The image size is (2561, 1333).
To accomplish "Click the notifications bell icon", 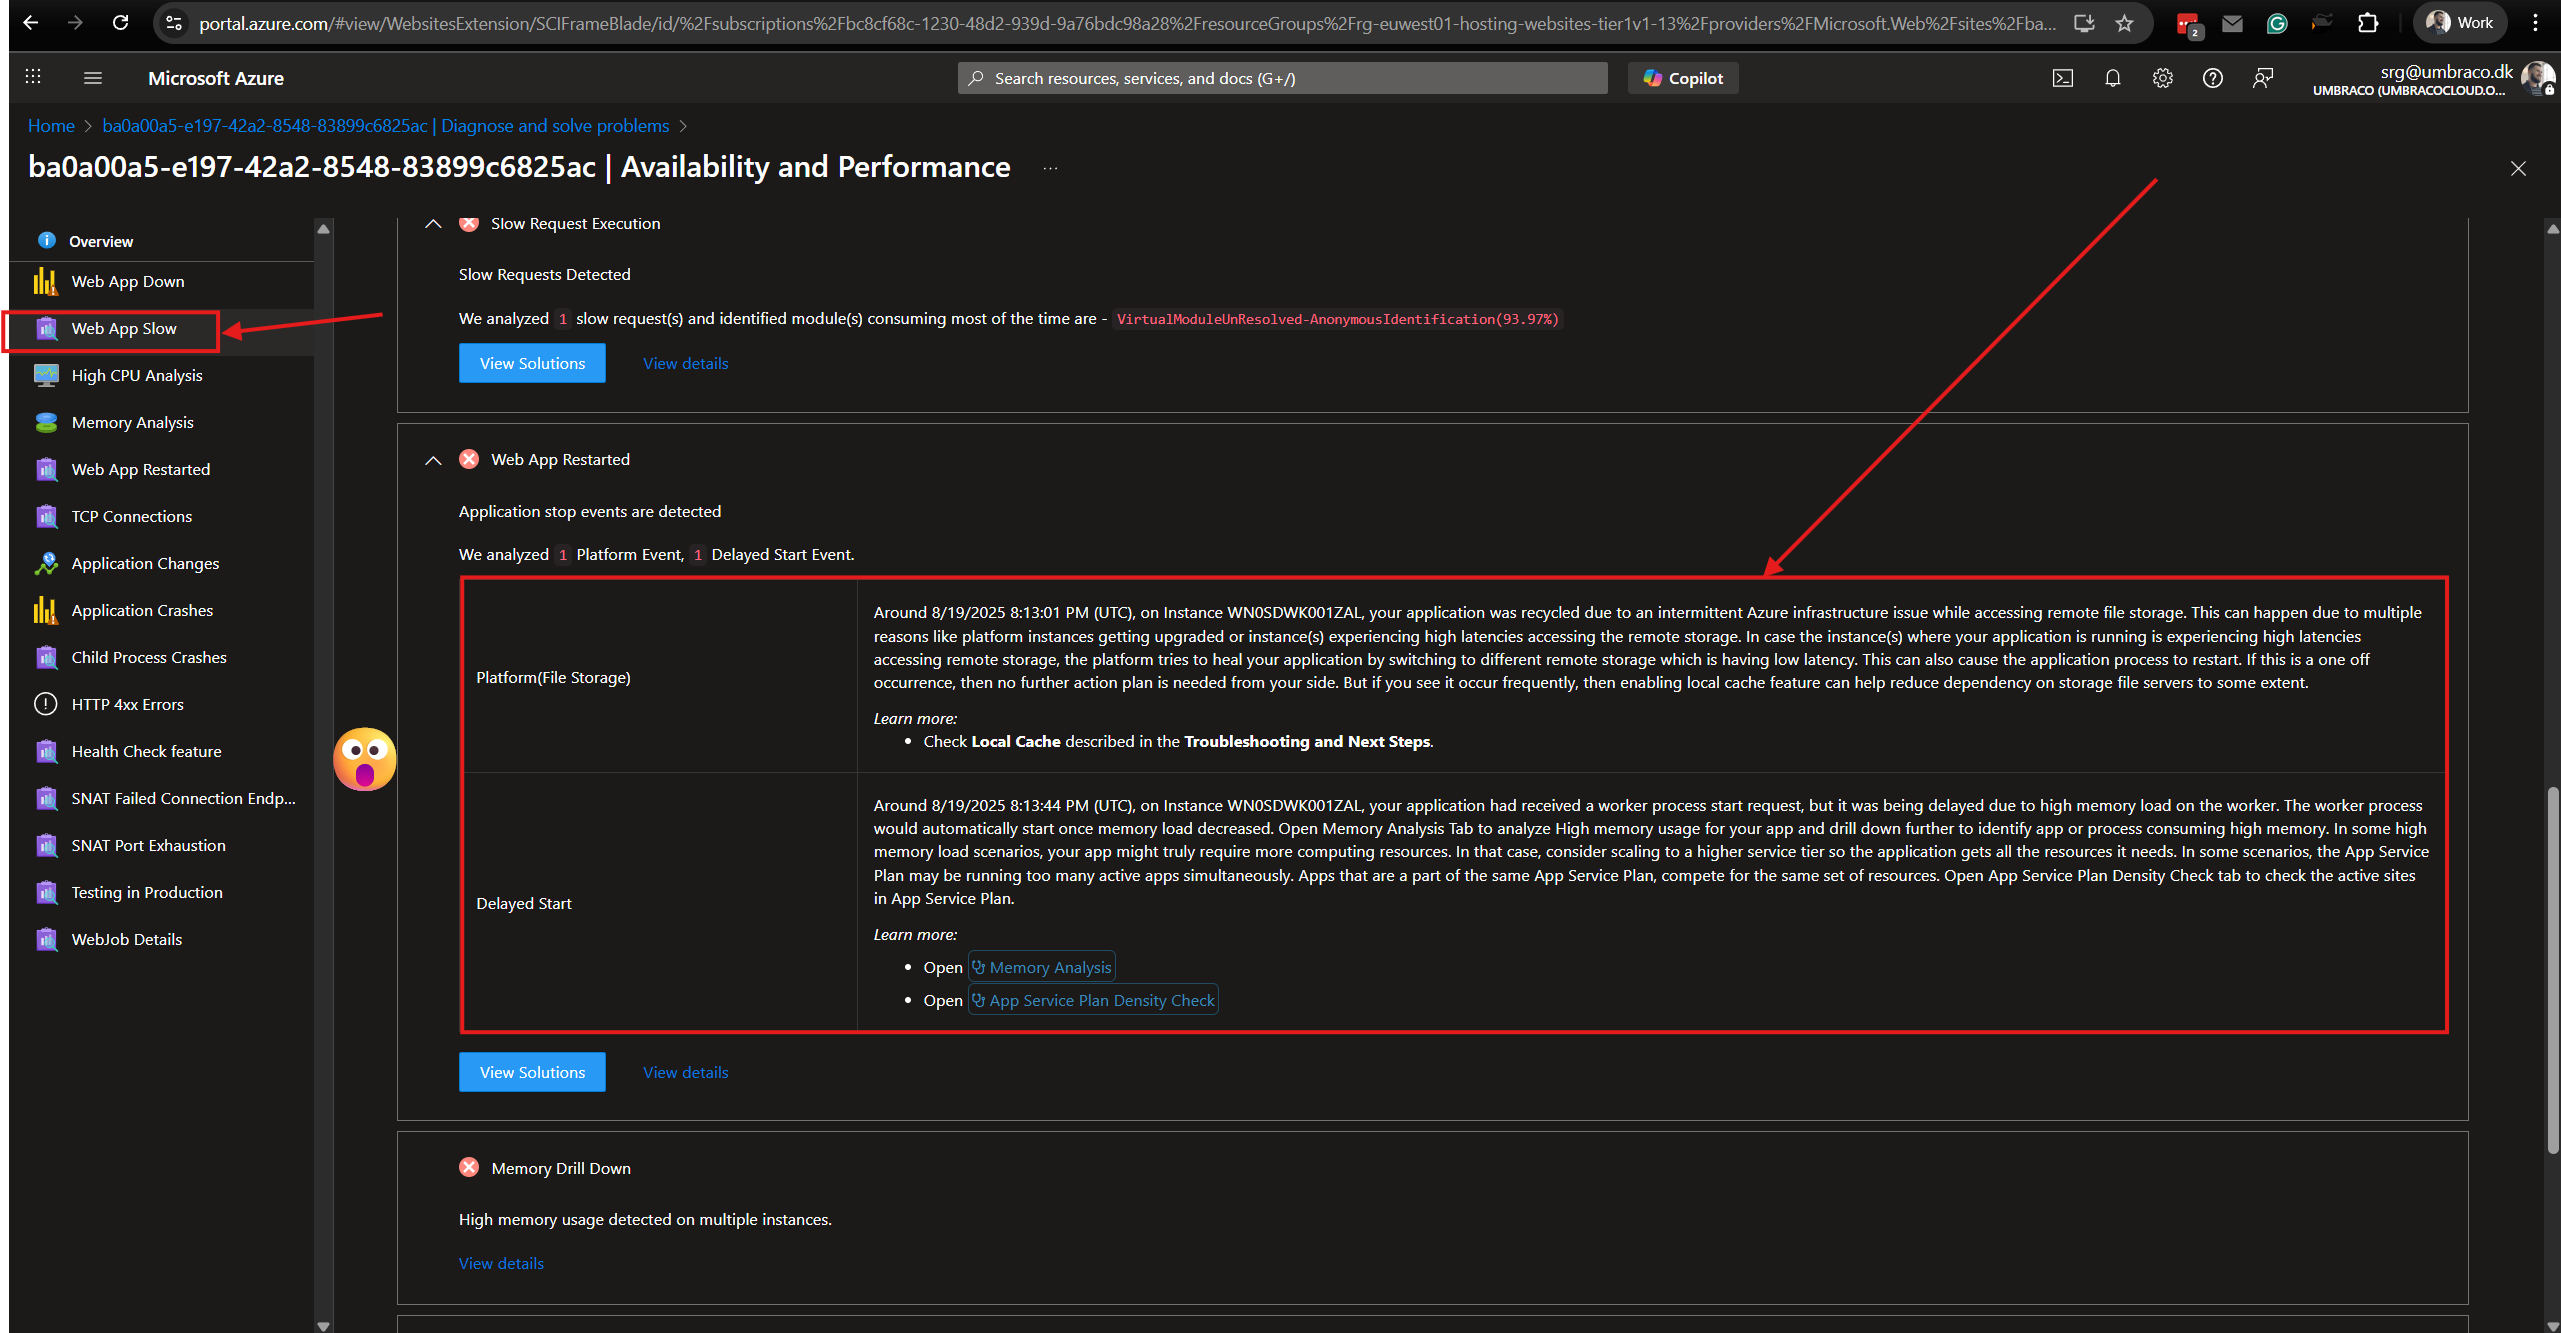I will tap(2112, 78).
